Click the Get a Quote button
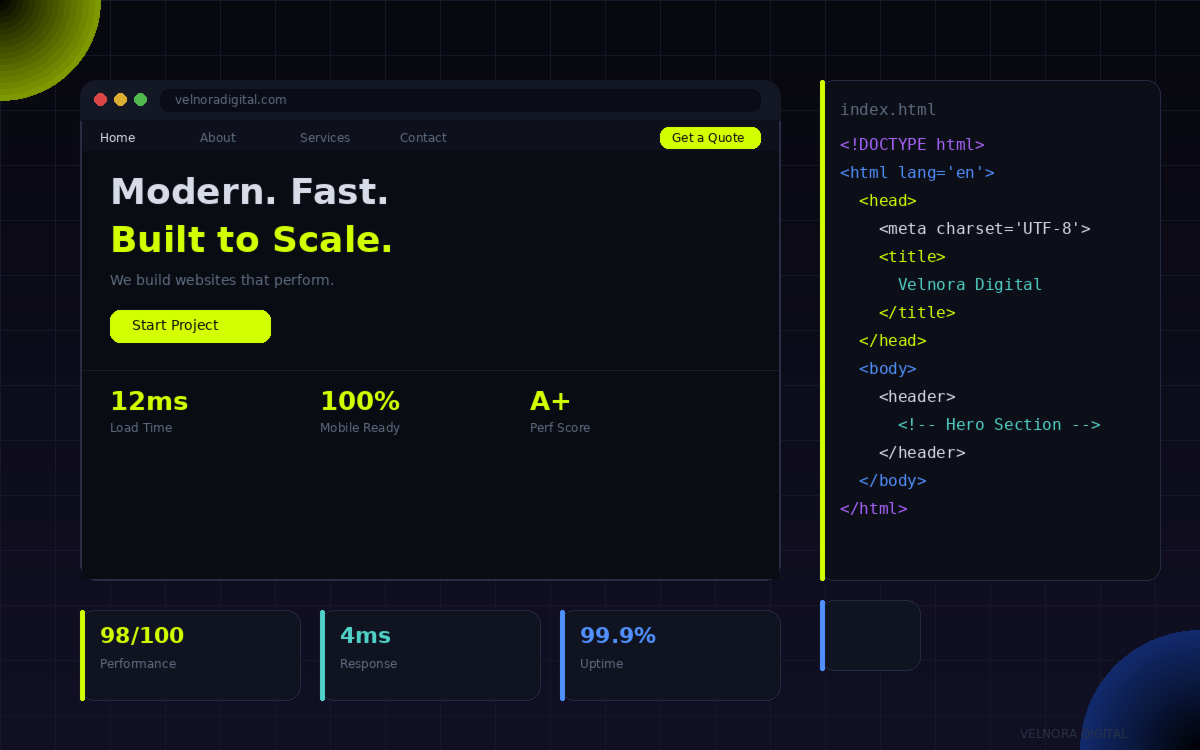The width and height of the screenshot is (1200, 750). (710, 138)
